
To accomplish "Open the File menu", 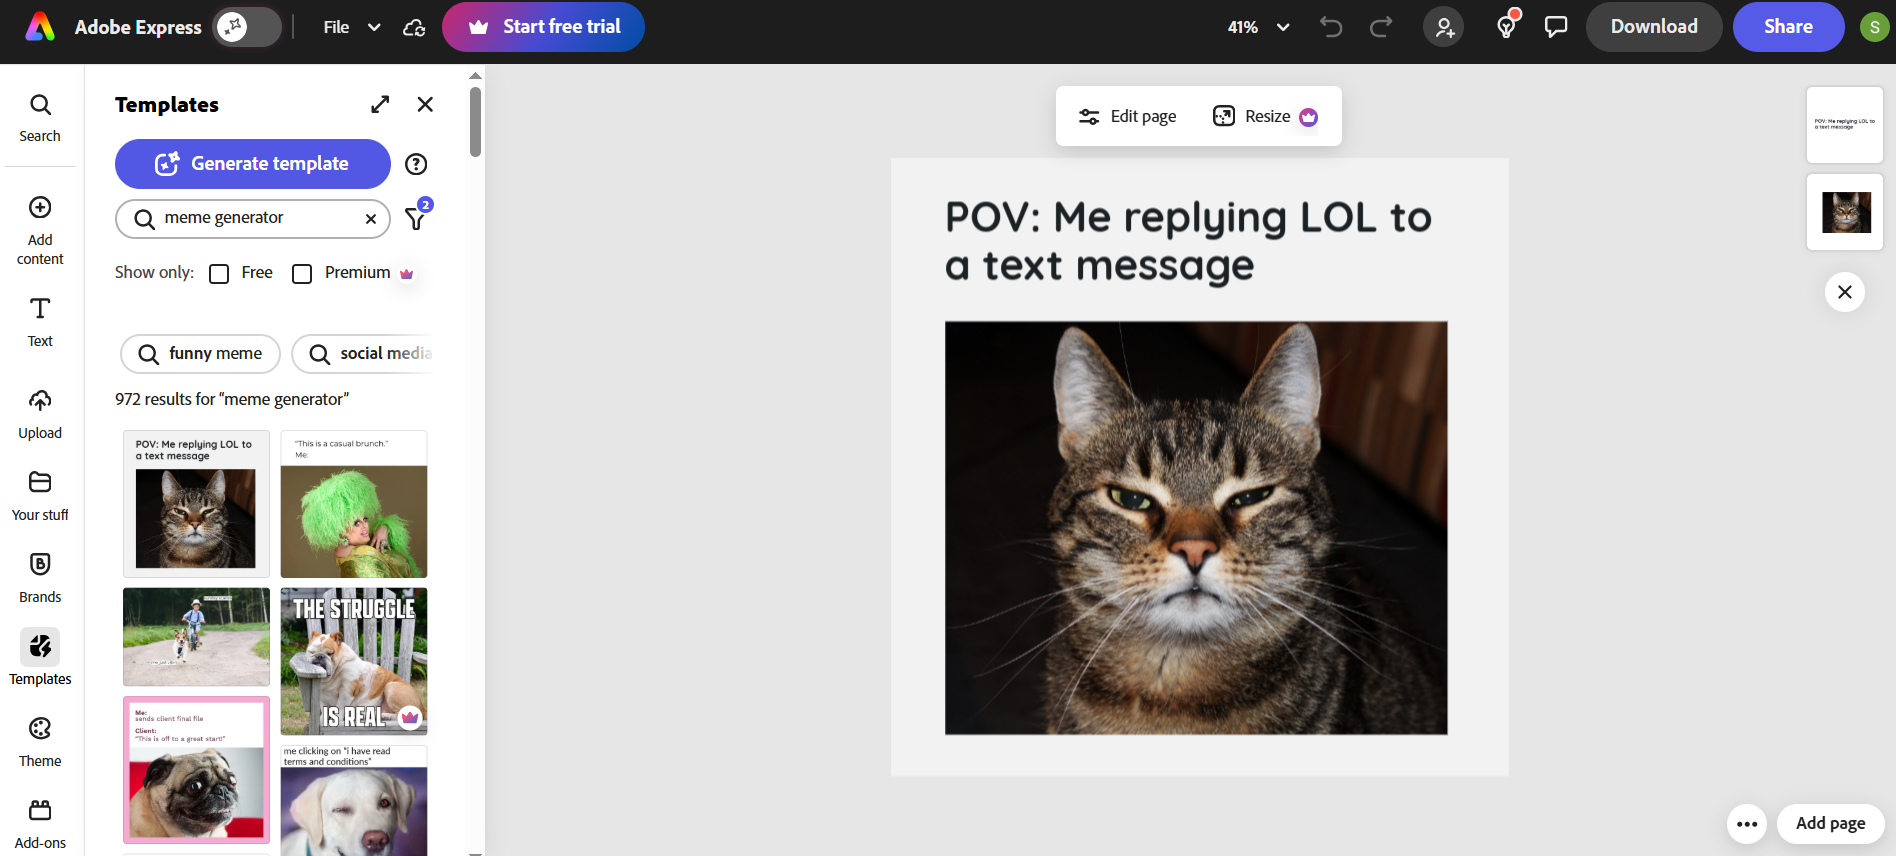I will (x=336, y=27).
